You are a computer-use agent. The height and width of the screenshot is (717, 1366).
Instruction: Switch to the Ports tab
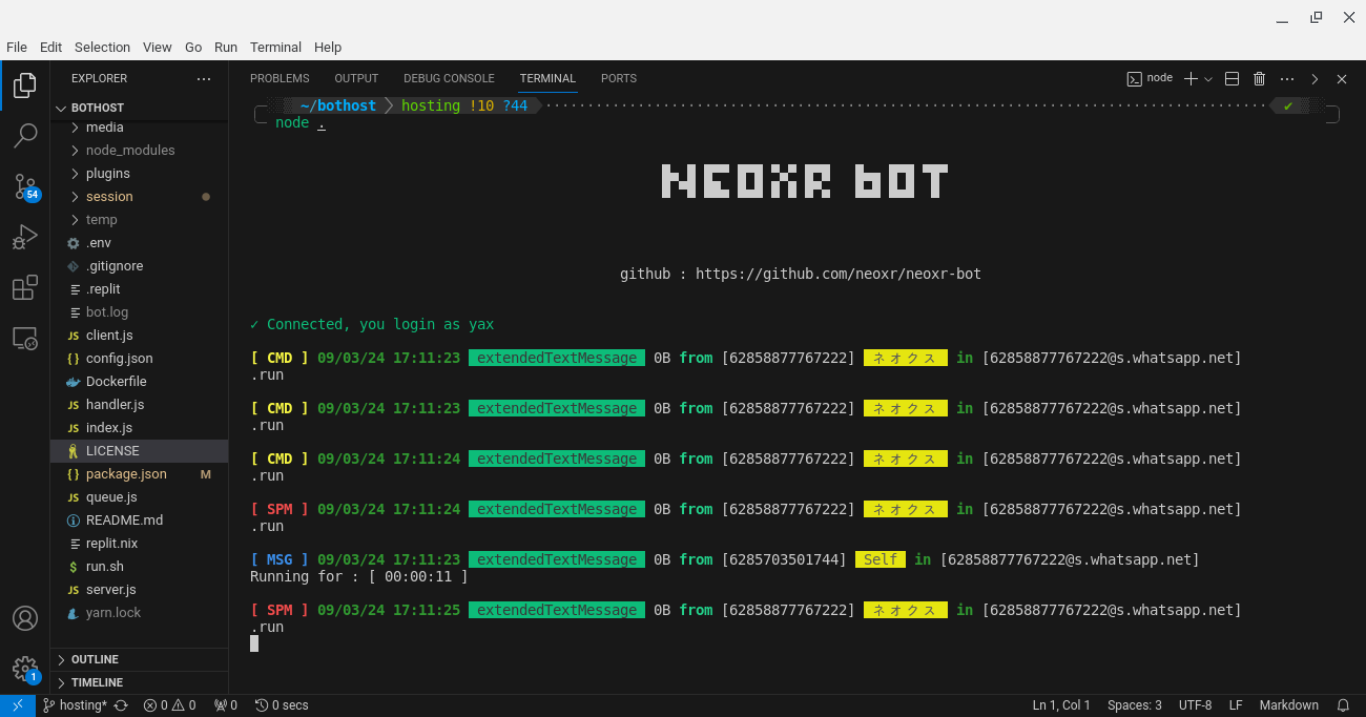tap(619, 78)
